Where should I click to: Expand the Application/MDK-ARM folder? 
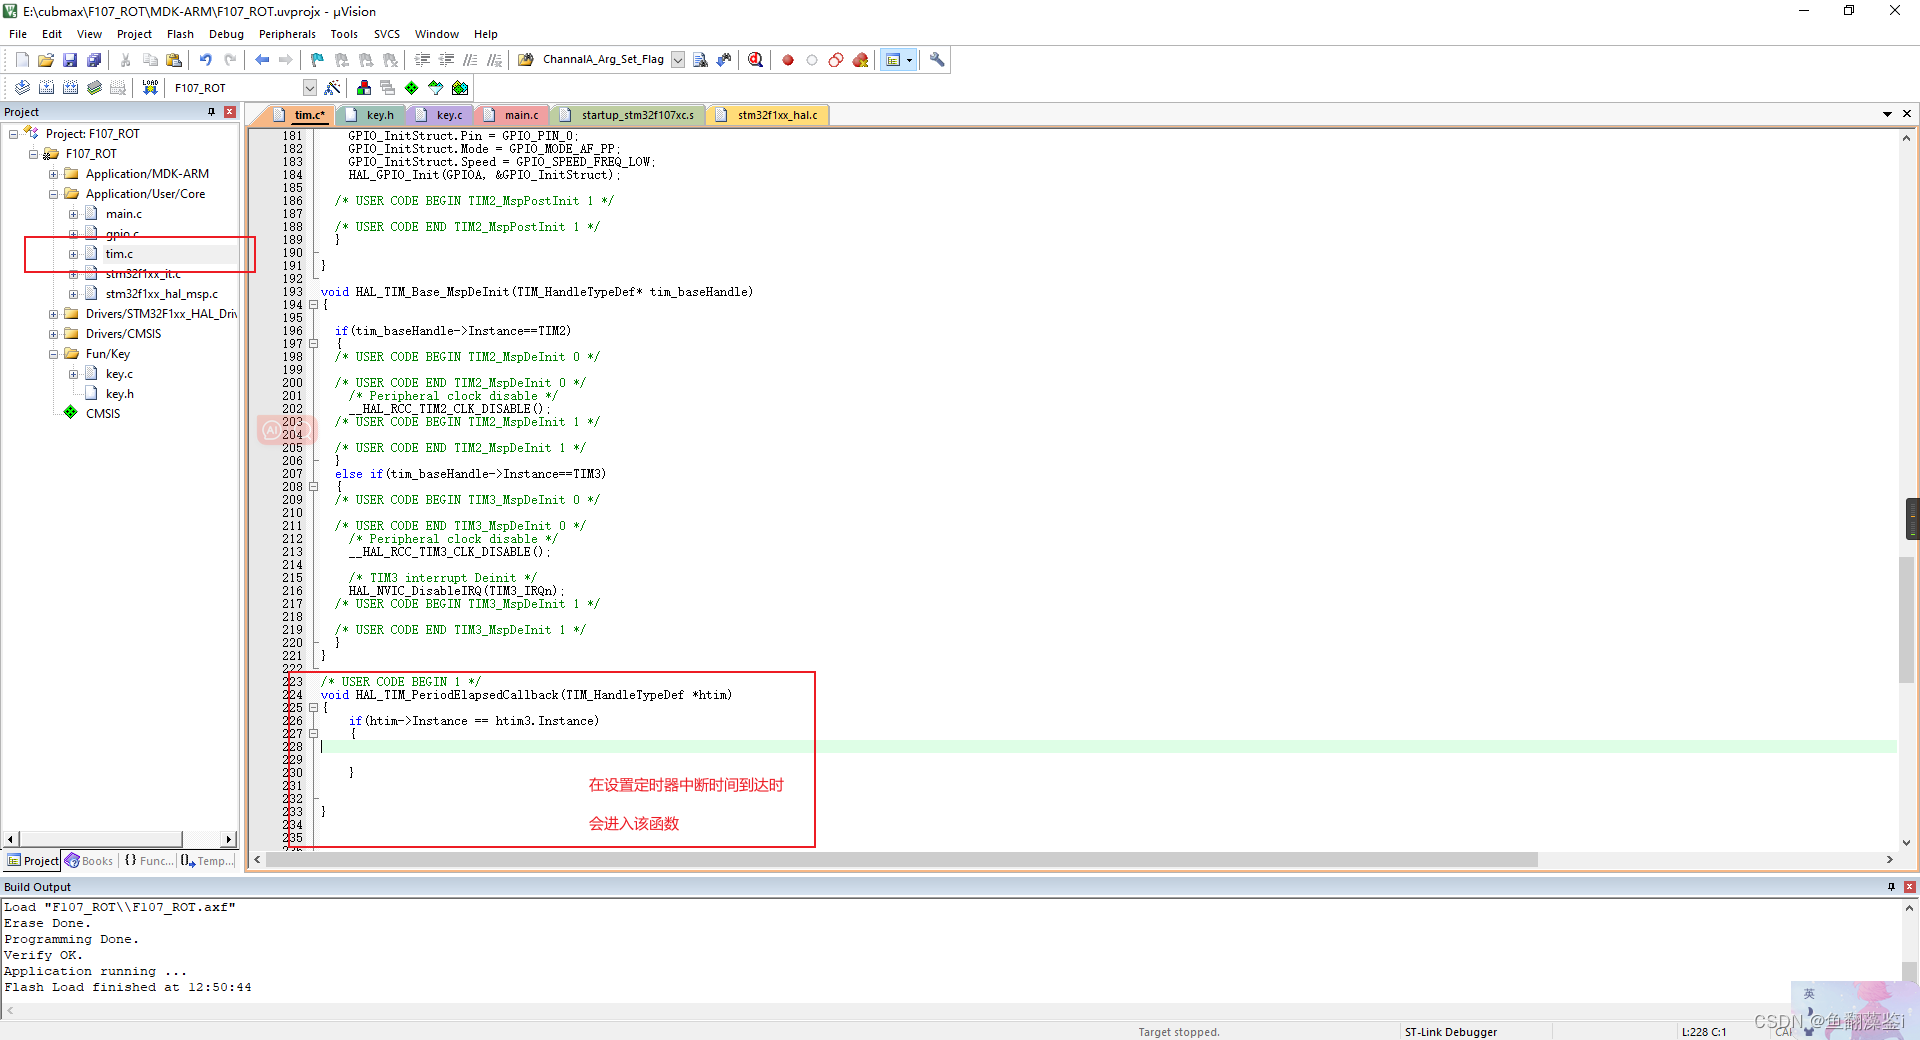point(53,174)
